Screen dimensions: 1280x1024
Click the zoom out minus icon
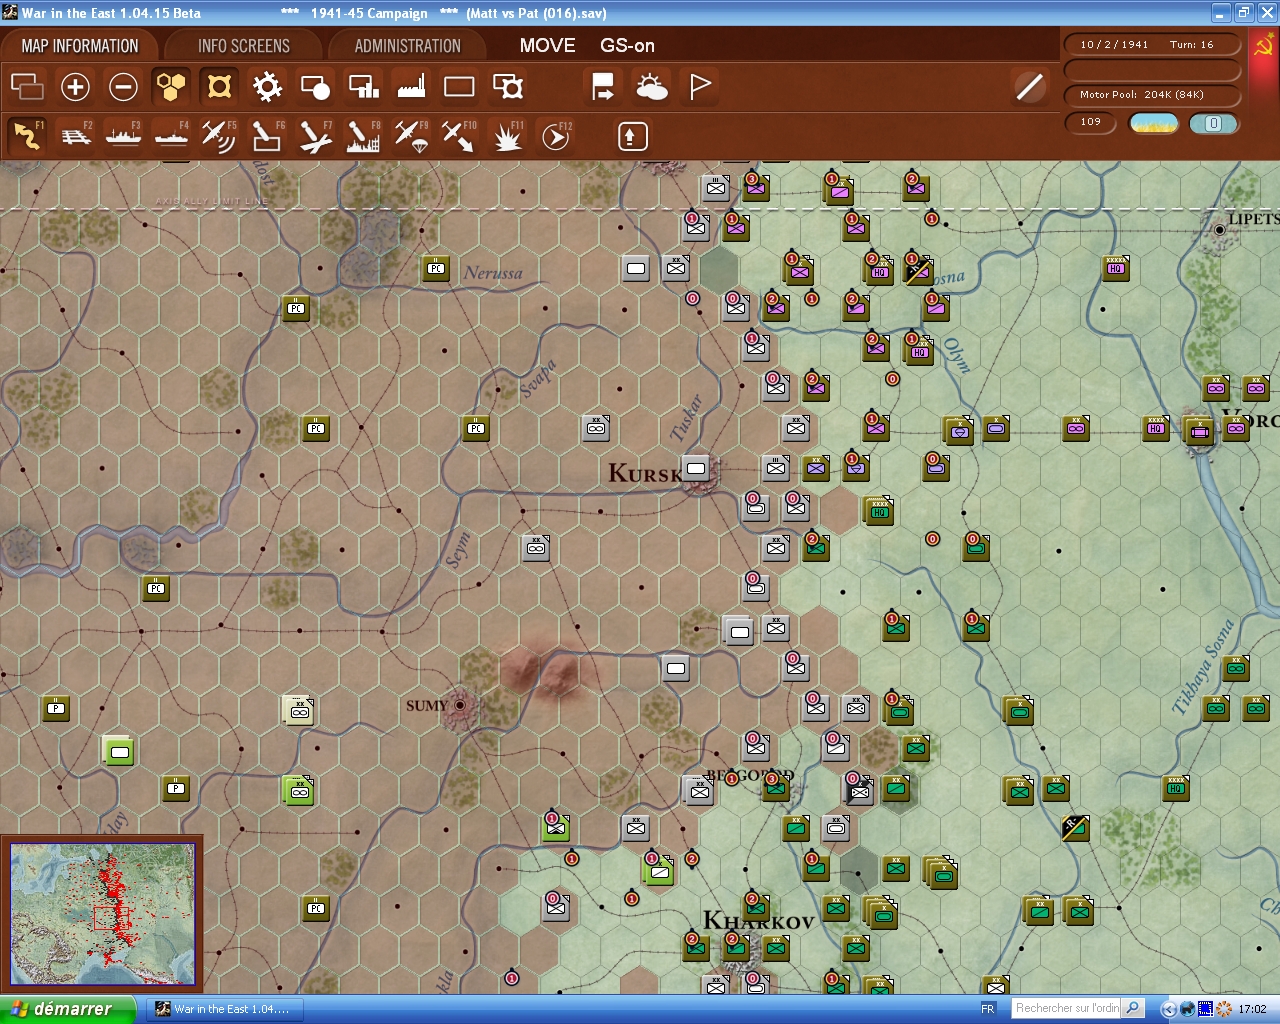[123, 87]
